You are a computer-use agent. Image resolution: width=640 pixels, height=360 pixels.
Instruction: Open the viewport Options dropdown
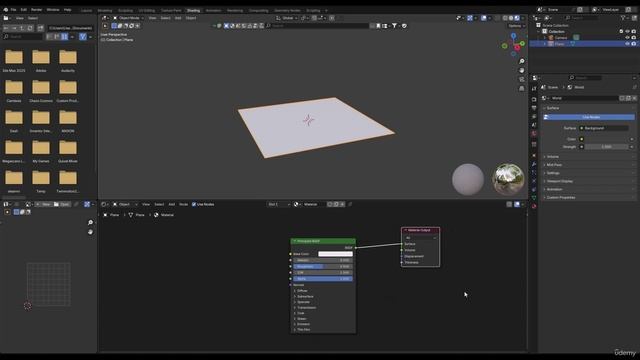point(516,26)
